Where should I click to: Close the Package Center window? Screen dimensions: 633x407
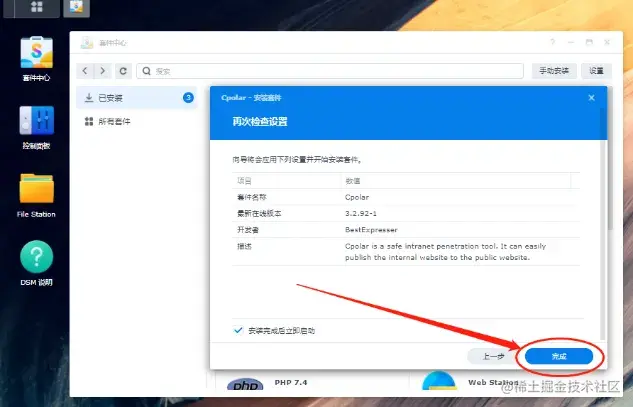click(607, 42)
